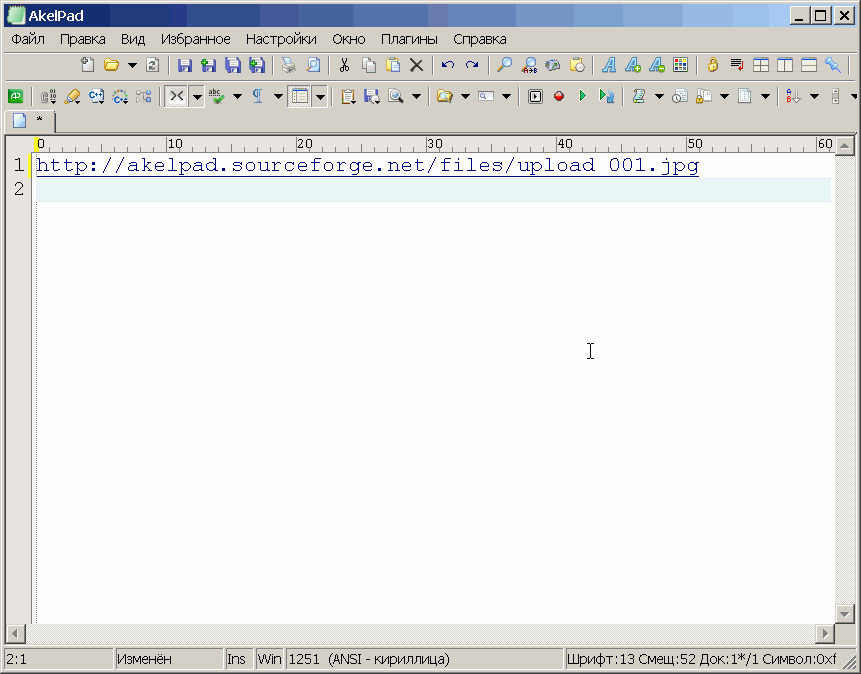Select the unsaved document tab

30,120
